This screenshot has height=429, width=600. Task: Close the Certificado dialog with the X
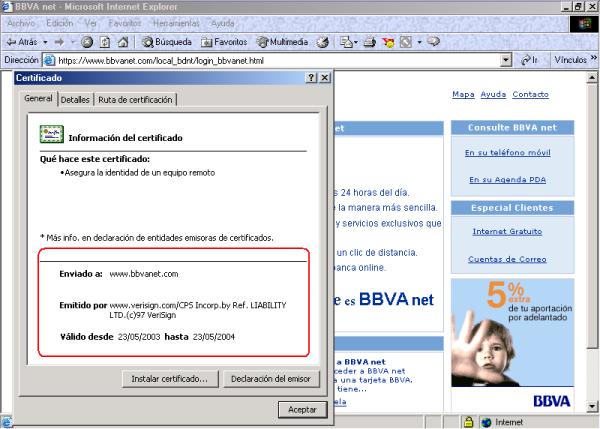pos(324,78)
